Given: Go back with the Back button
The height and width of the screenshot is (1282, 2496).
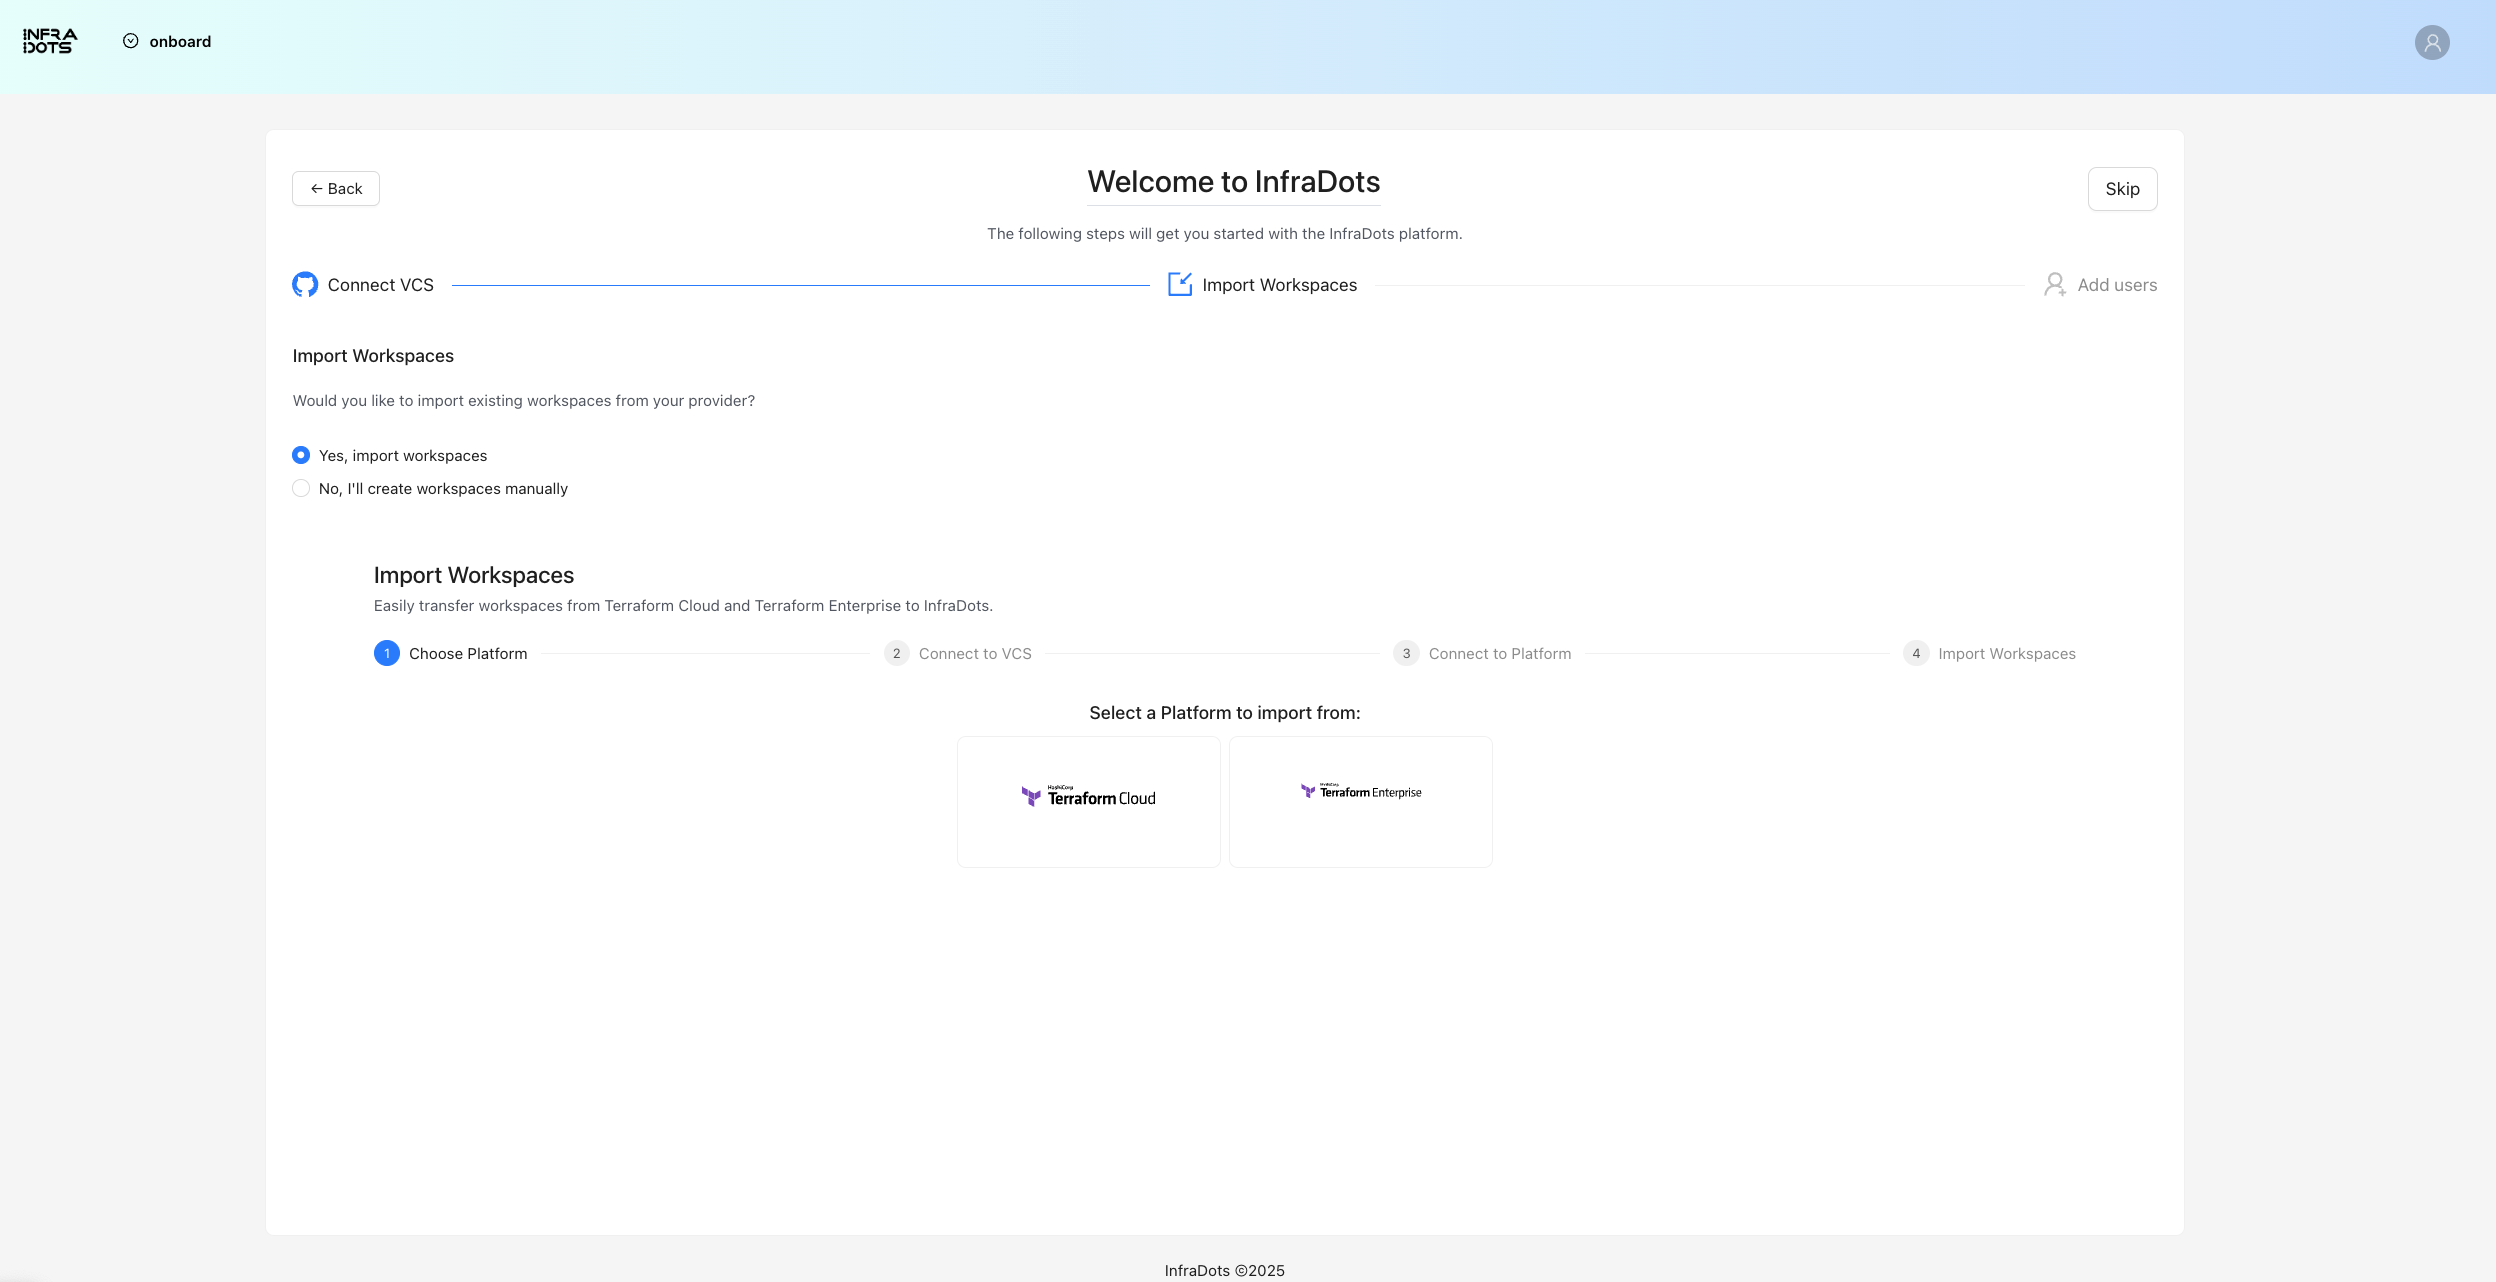Looking at the screenshot, I should point(336,189).
